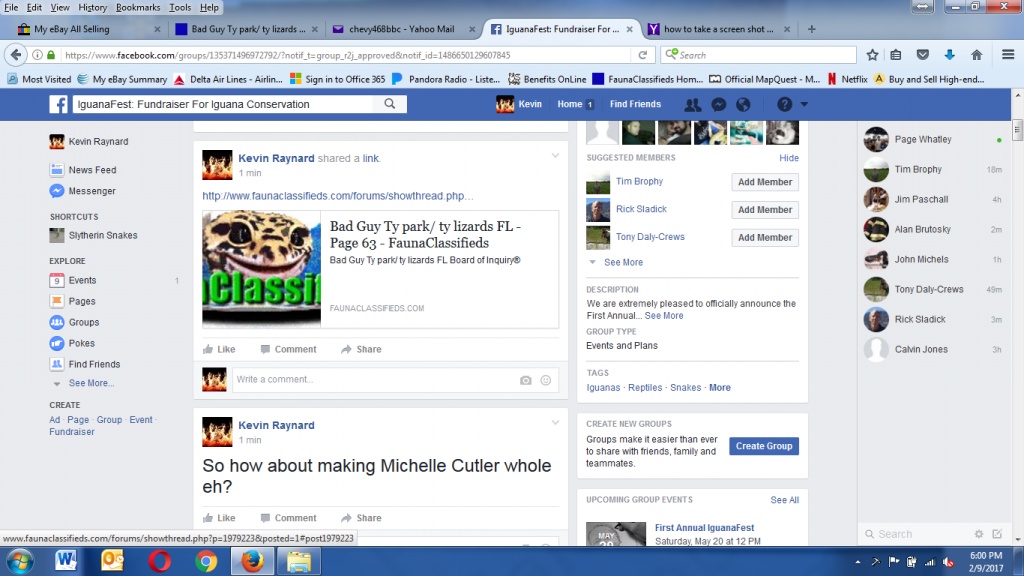Open Windows Start button
This screenshot has width=1024, height=576.
(20, 562)
